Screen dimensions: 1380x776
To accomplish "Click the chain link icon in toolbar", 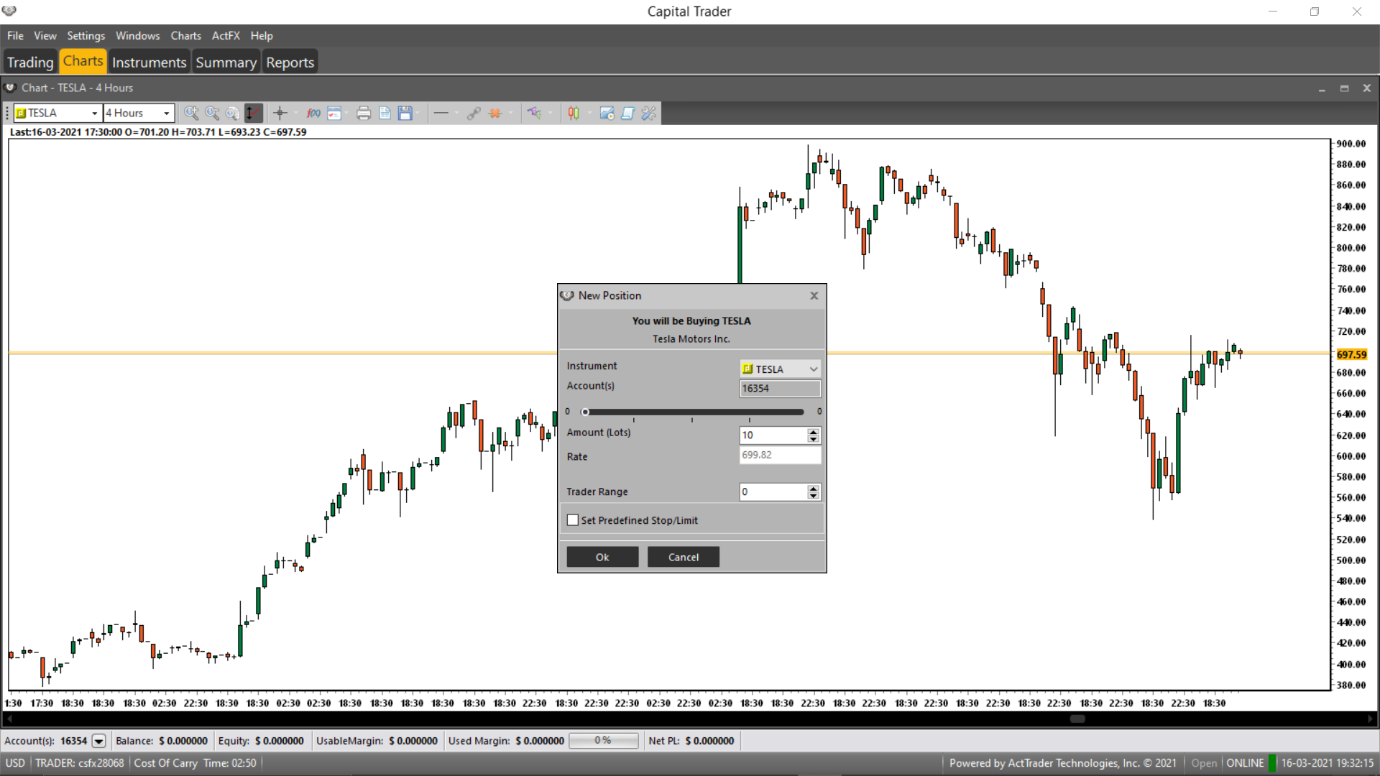I will [474, 113].
